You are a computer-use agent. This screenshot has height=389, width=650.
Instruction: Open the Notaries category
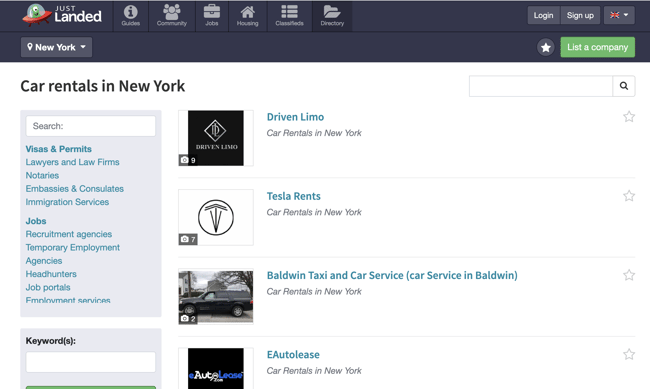click(x=42, y=175)
